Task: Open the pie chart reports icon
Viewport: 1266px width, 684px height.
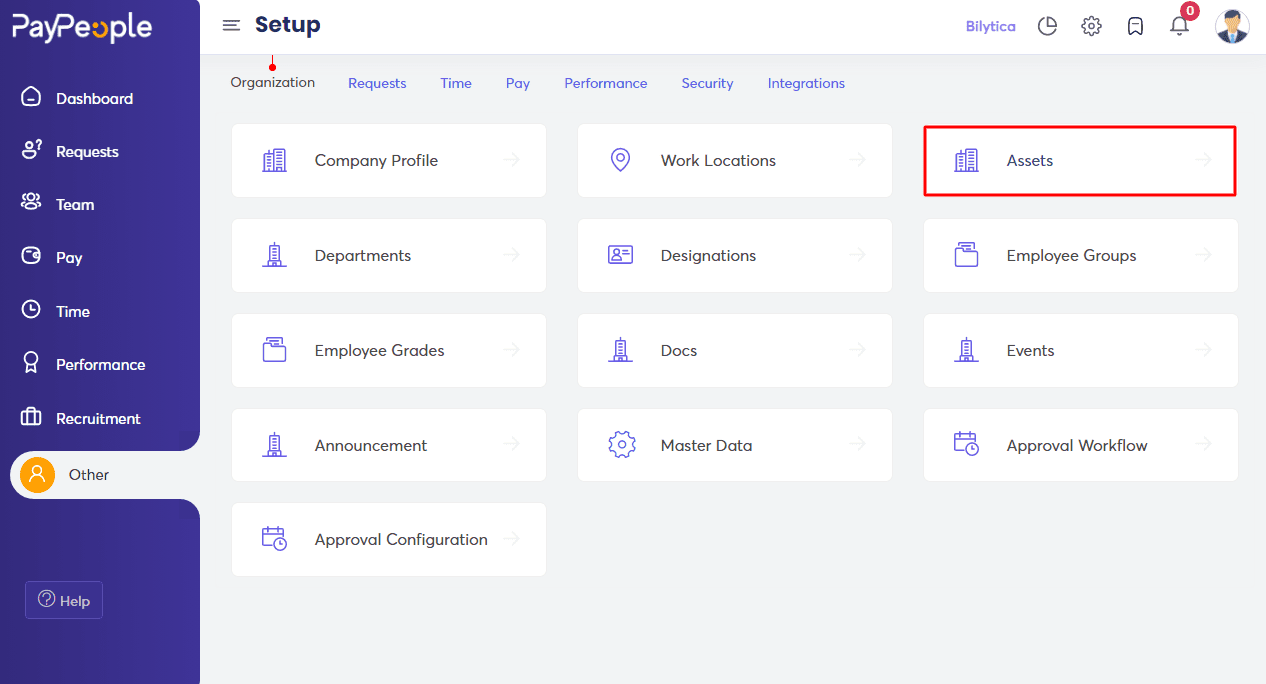Action: 1047,26
